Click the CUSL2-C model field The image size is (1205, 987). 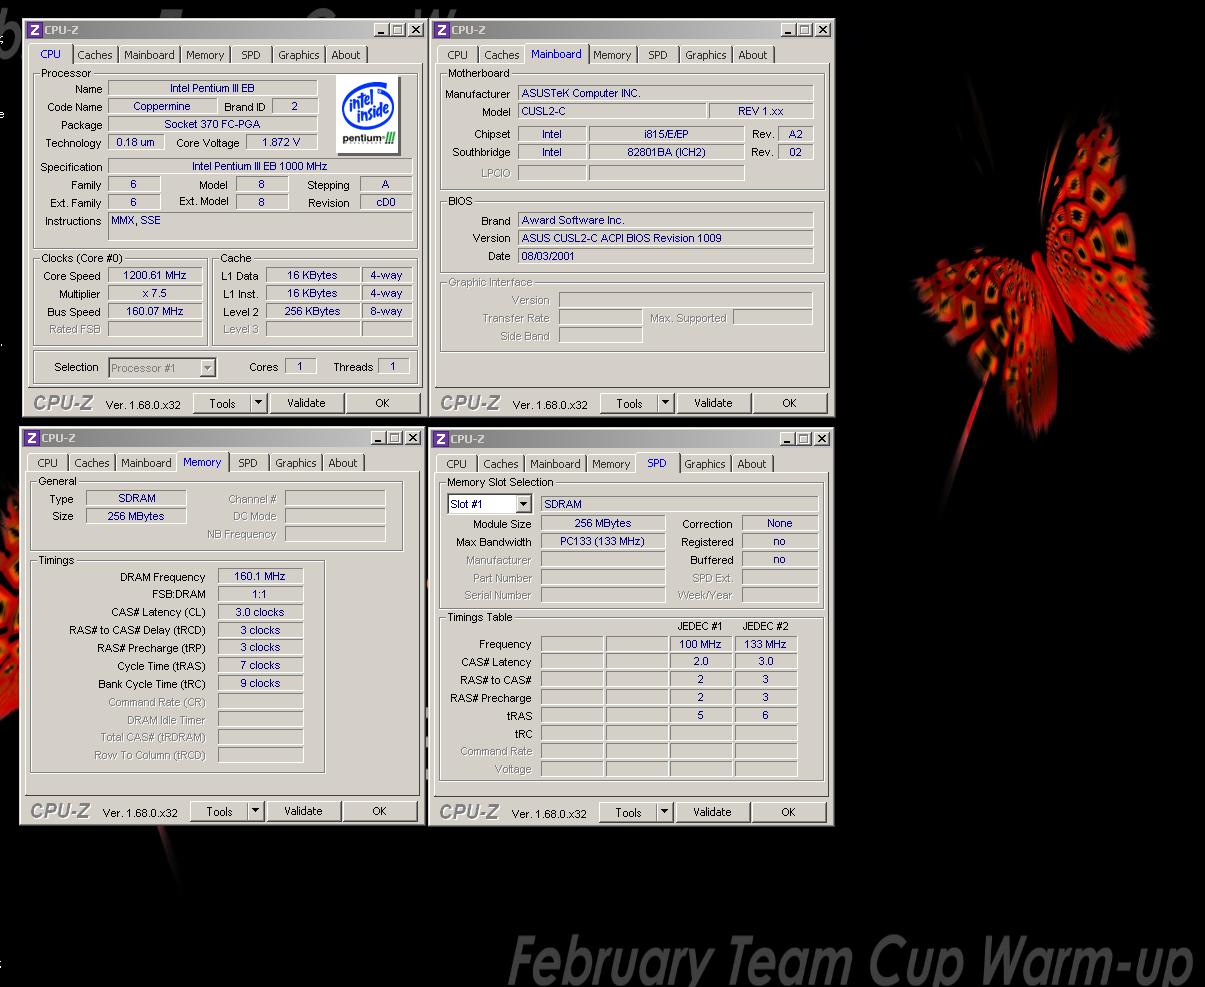(611, 111)
